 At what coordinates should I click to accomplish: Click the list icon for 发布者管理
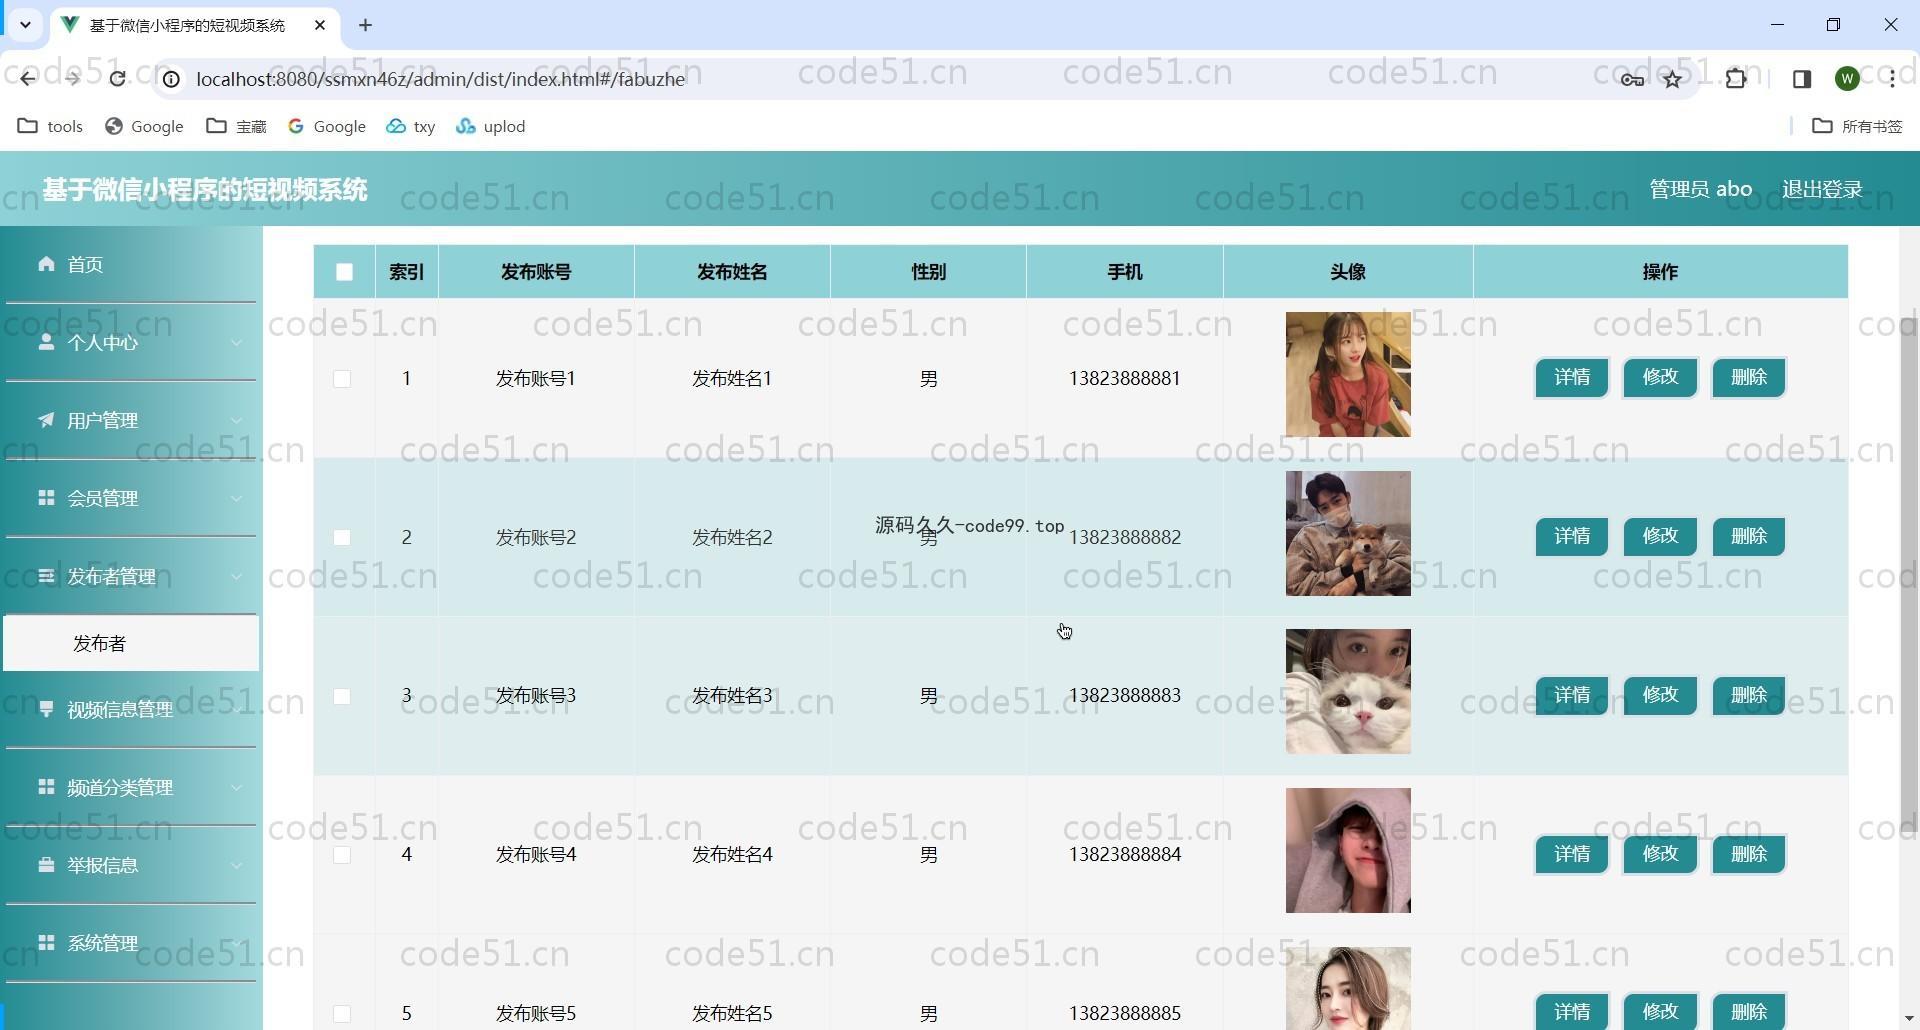coord(46,576)
